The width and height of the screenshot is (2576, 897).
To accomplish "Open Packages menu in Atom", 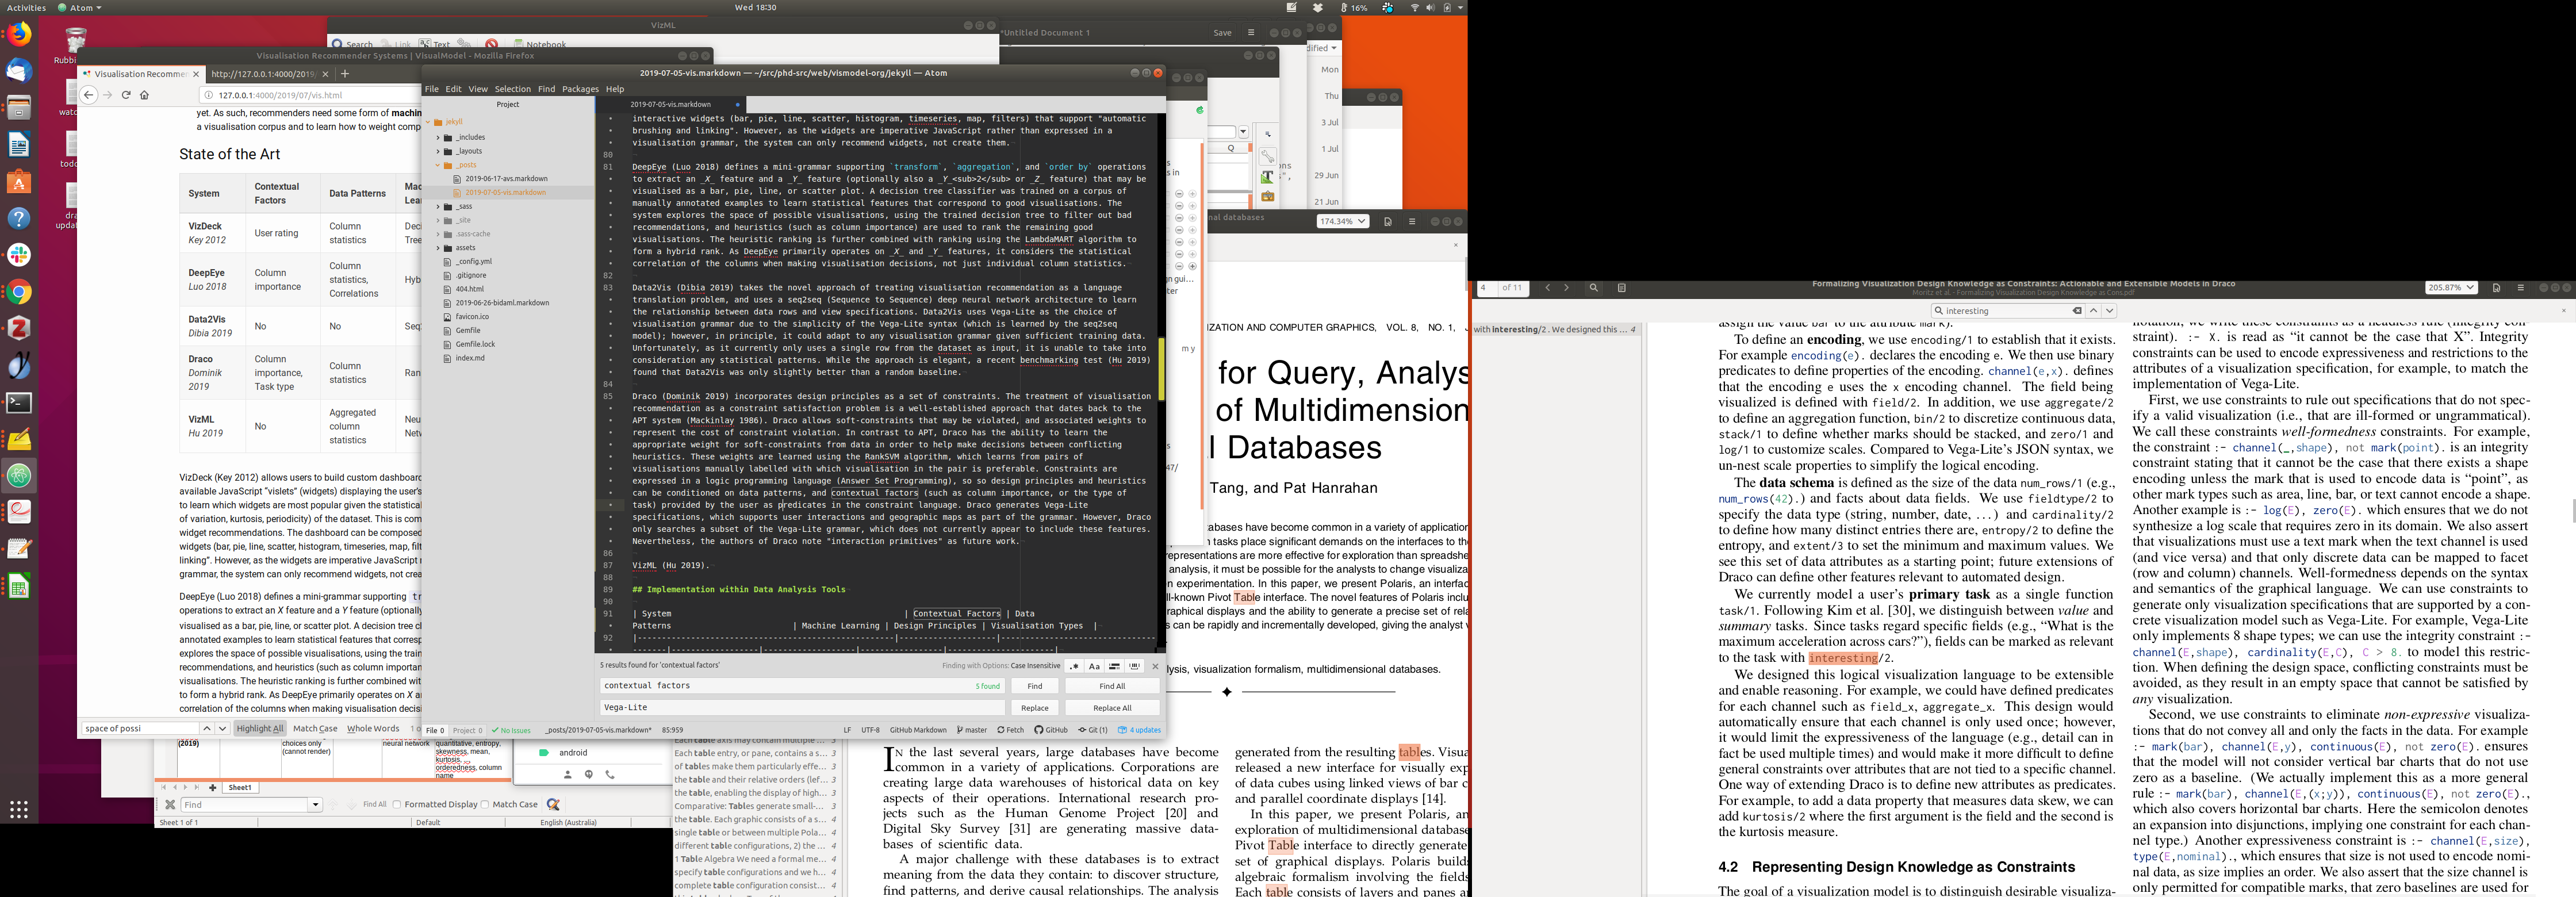I will tap(580, 89).
